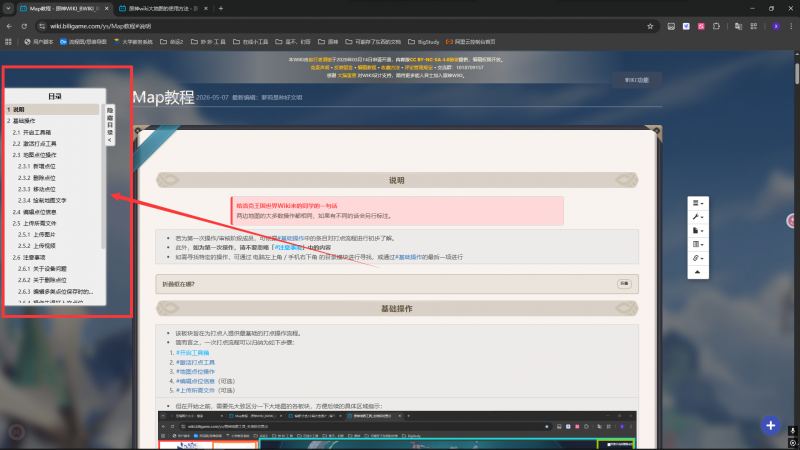
Task: Open the link chain menu icon
Action: 697,258
